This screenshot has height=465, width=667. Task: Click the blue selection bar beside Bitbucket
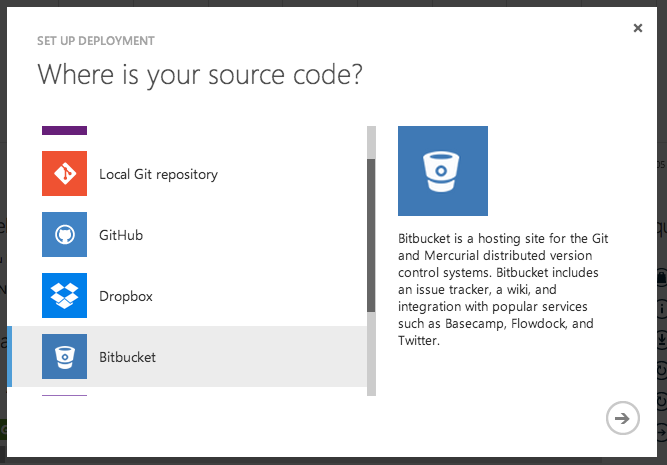tap(9, 357)
